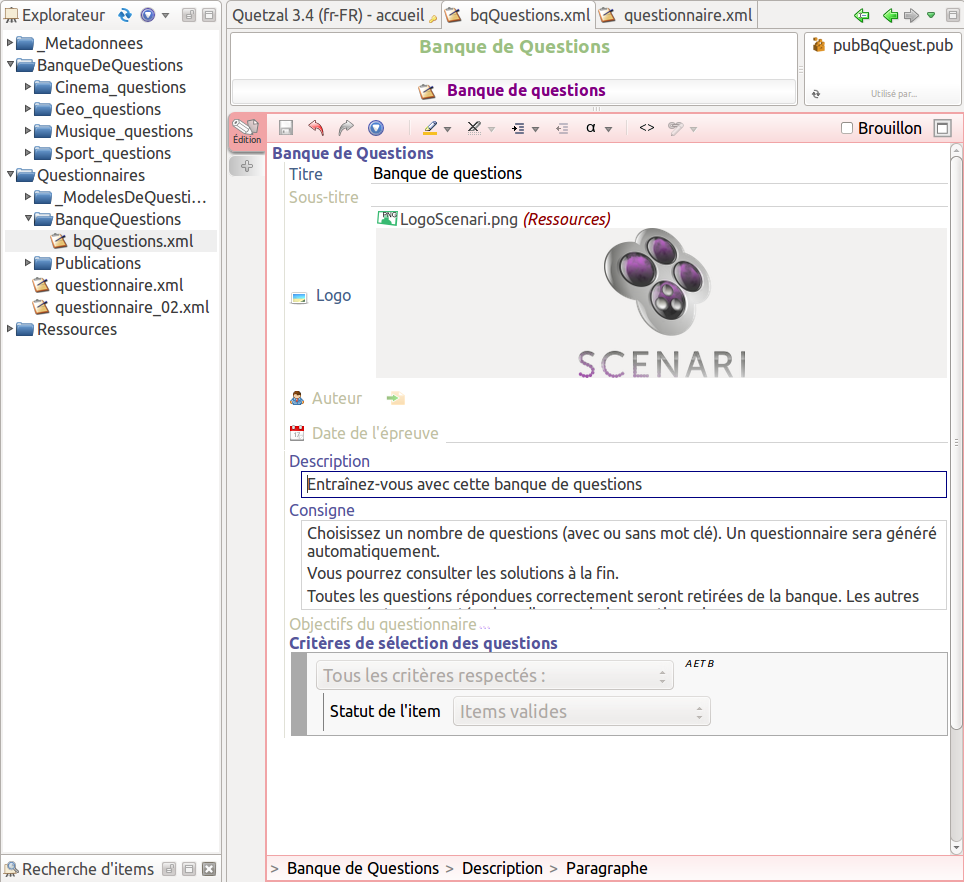Show the XML source view (<>)

coord(647,128)
